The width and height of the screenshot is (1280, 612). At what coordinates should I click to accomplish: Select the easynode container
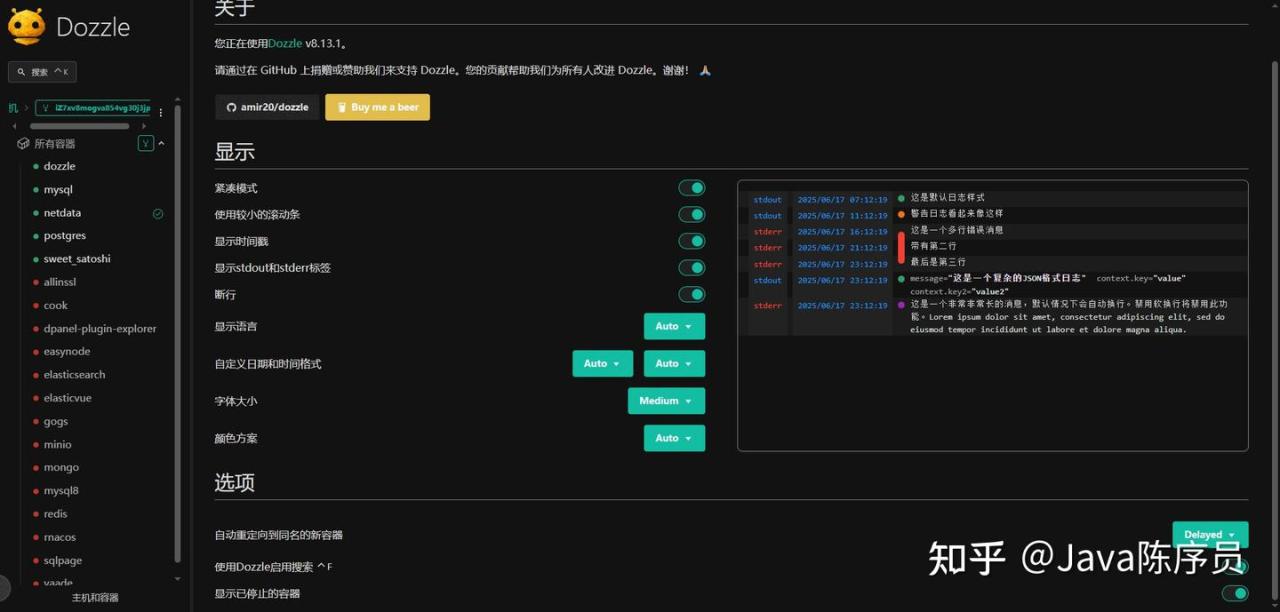click(67, 351)
